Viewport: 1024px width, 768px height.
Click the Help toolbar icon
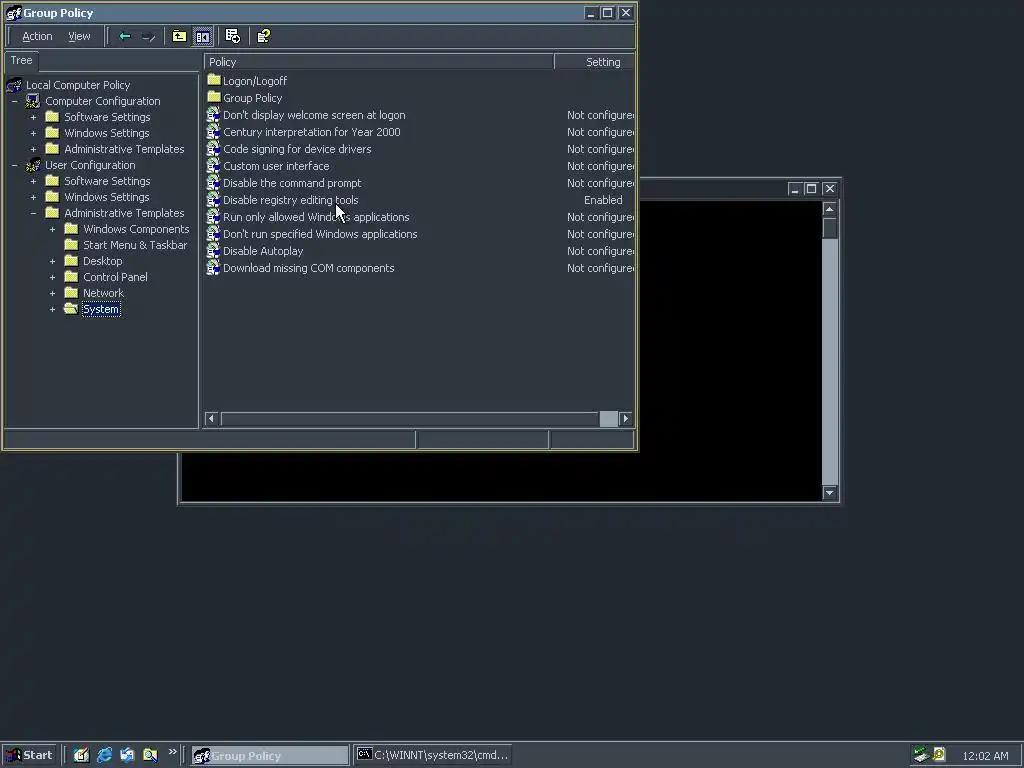coord(263,37)
